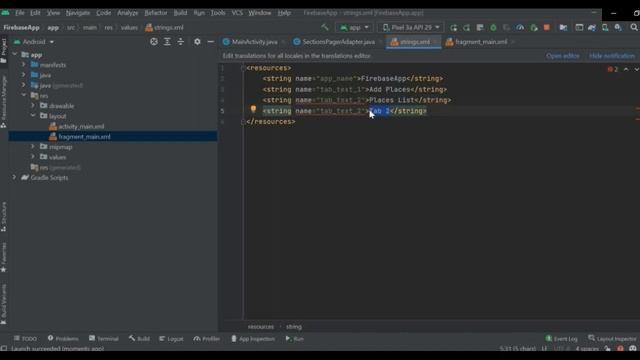Open the Refactor menu
Viewport: 640px width, 360px height.
click(156, 13)
